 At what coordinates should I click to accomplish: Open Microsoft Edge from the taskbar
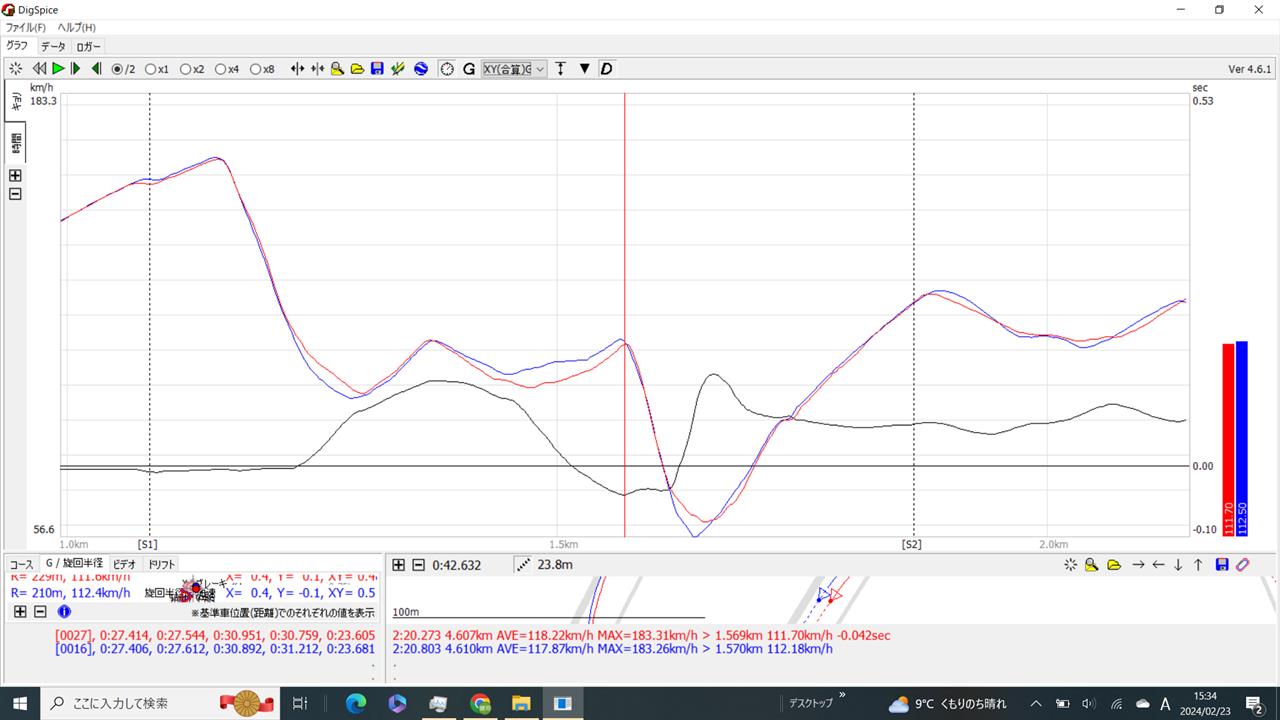pos(356,703)
